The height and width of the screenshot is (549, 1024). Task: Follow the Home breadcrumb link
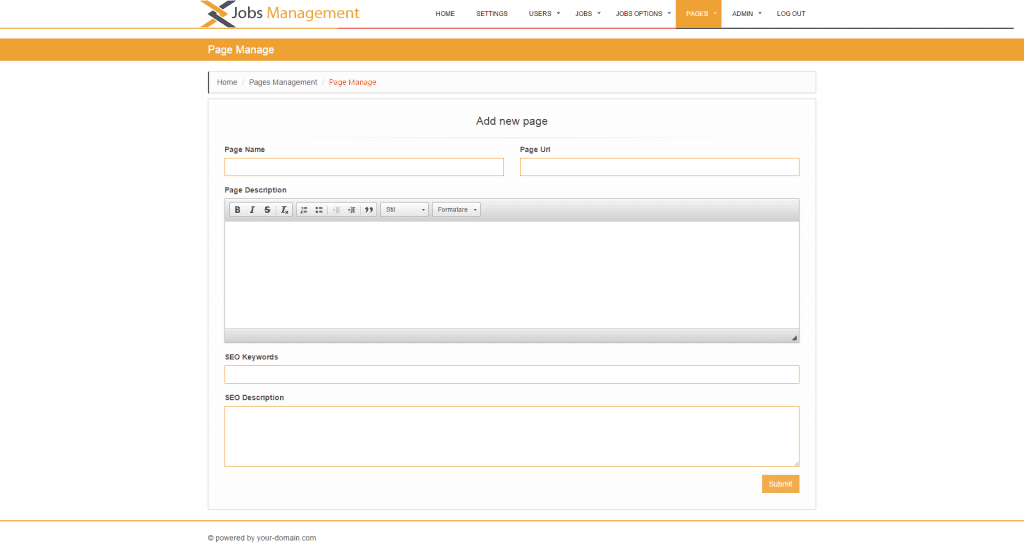227,82
